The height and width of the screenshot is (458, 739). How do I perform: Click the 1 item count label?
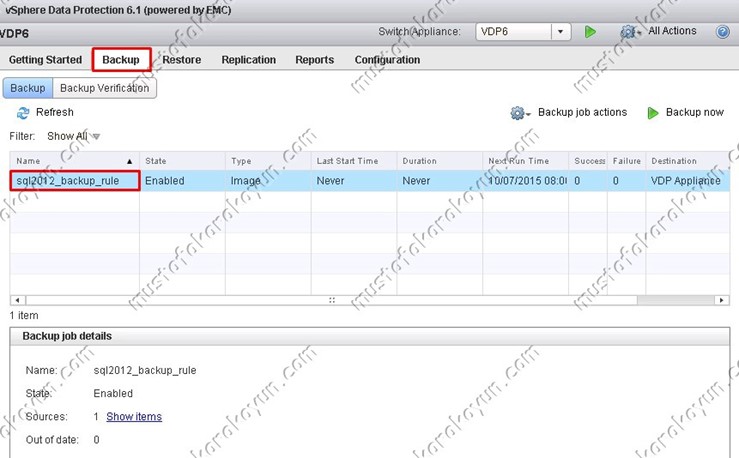(24, 316)
